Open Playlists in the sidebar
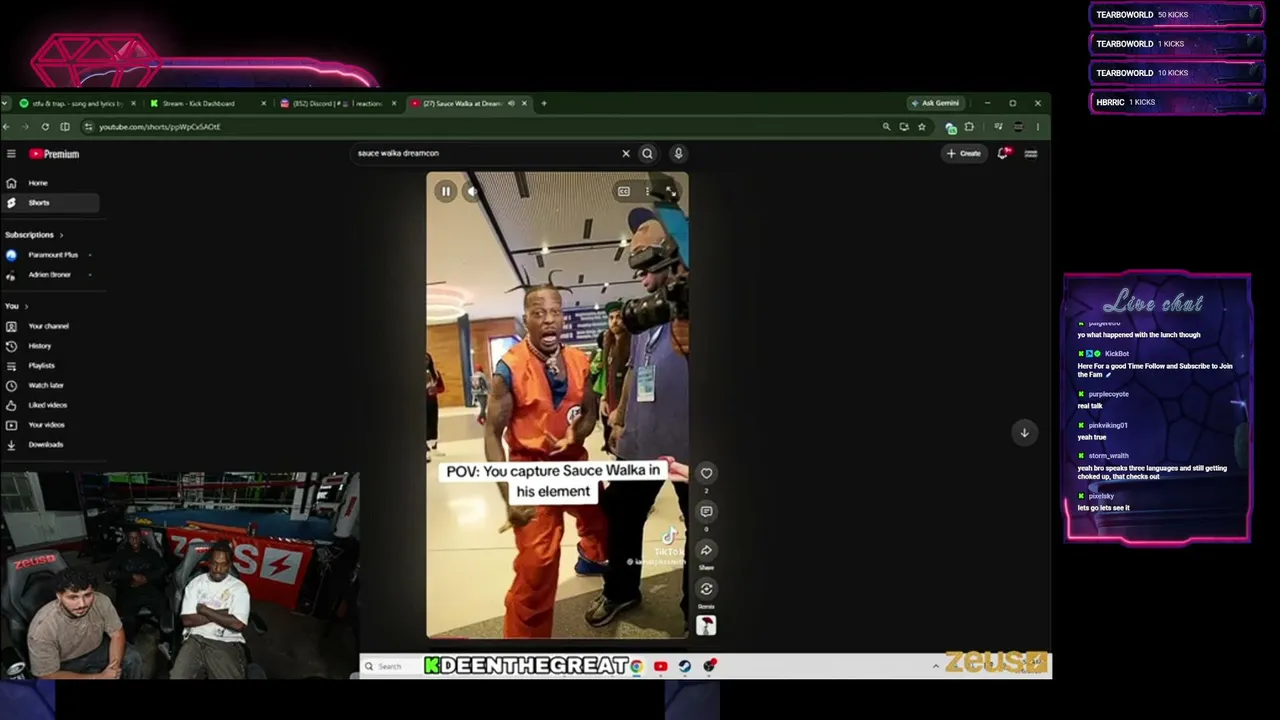The height and width of the screenshot is (720, 1280). pos(50,366)
